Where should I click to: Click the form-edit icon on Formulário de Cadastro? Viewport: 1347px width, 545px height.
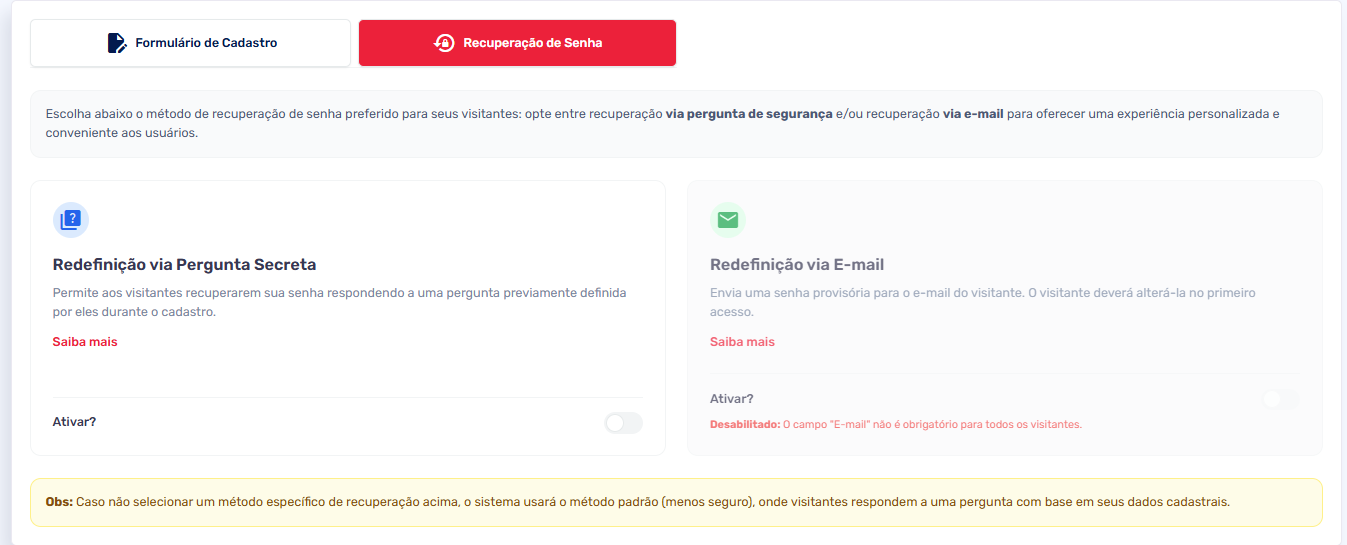click(x=117, y=43)
